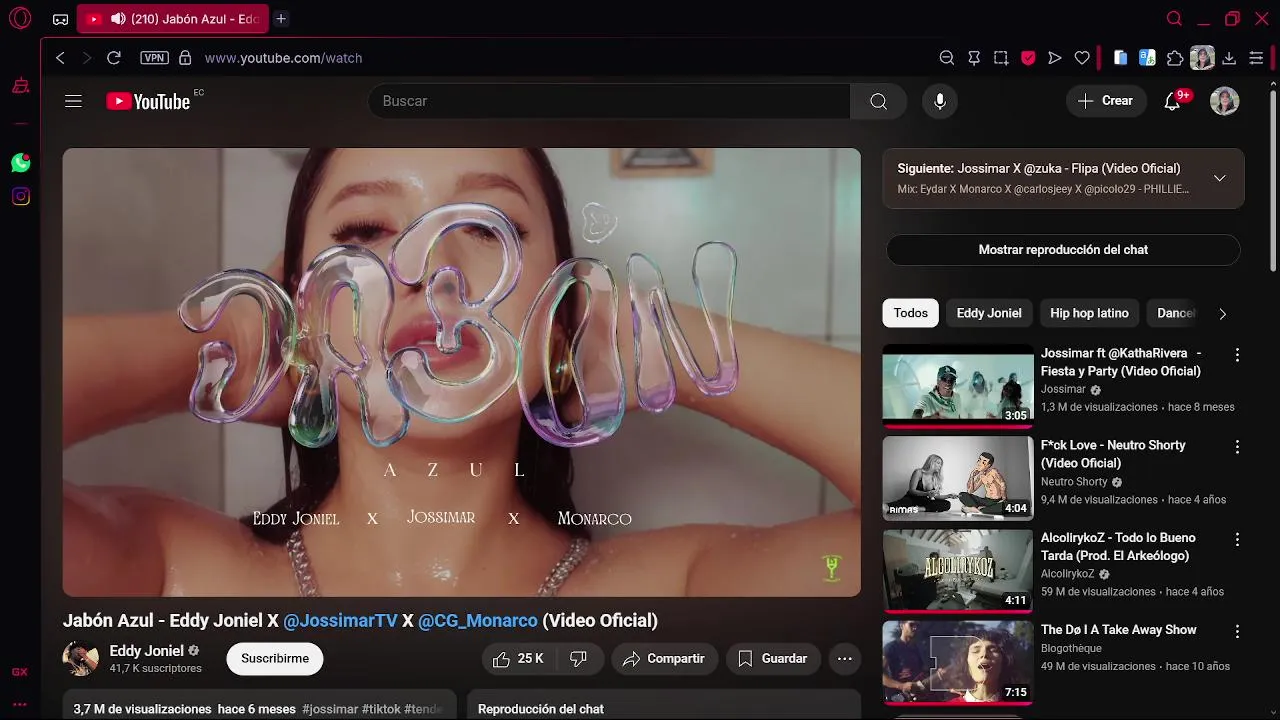Zoom out with the magnifier icon
1280x720 pixels.
pos(947,58)
